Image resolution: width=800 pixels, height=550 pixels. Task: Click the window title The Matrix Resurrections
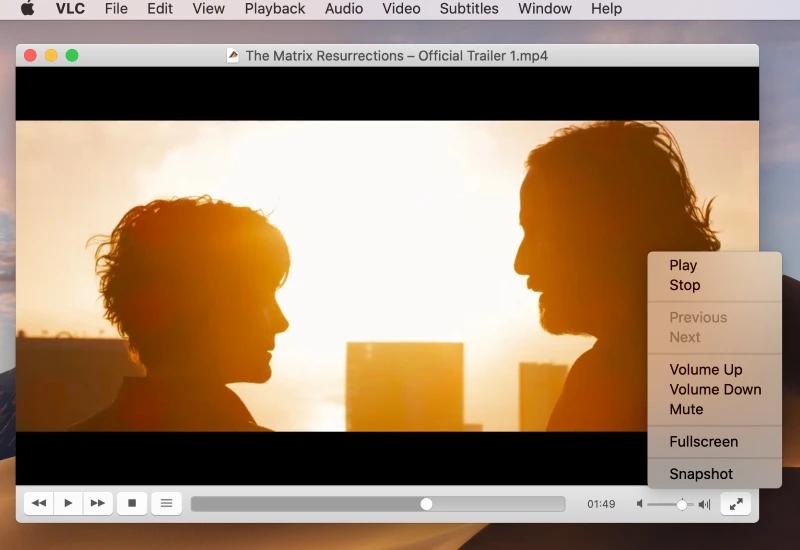pyautogui.click(x=396, y=56)
